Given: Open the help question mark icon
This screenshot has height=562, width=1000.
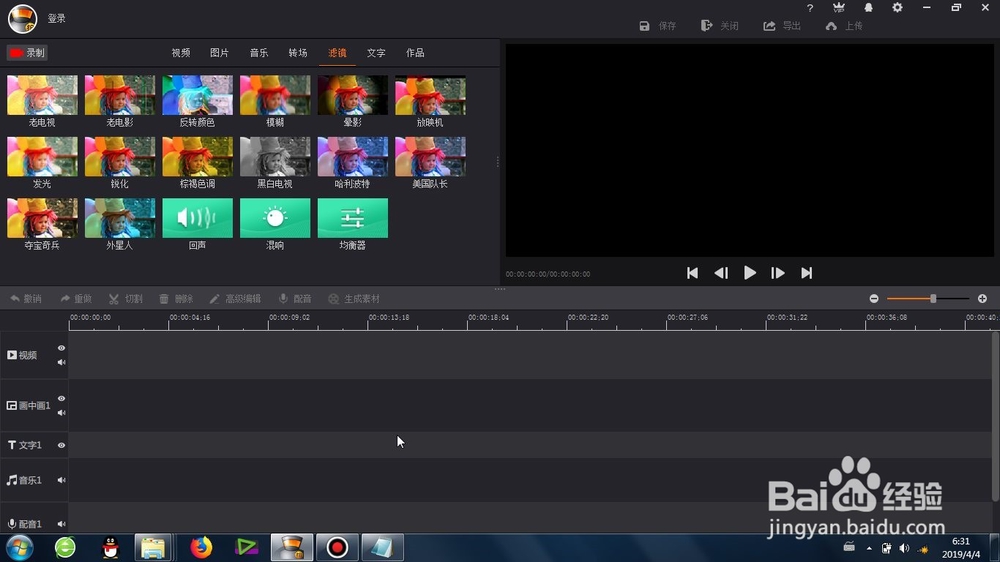Looking at the screenshot, I should [x=810, y=8].
